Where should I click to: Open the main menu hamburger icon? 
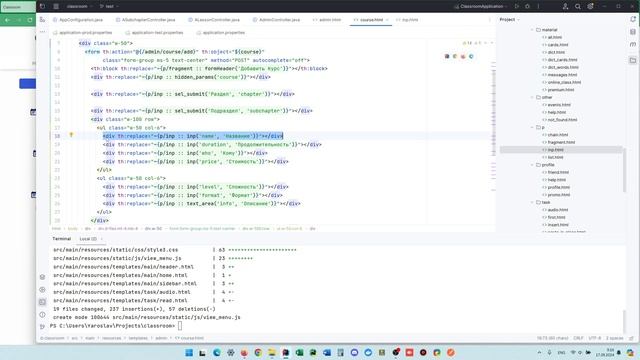coord(56,7)
